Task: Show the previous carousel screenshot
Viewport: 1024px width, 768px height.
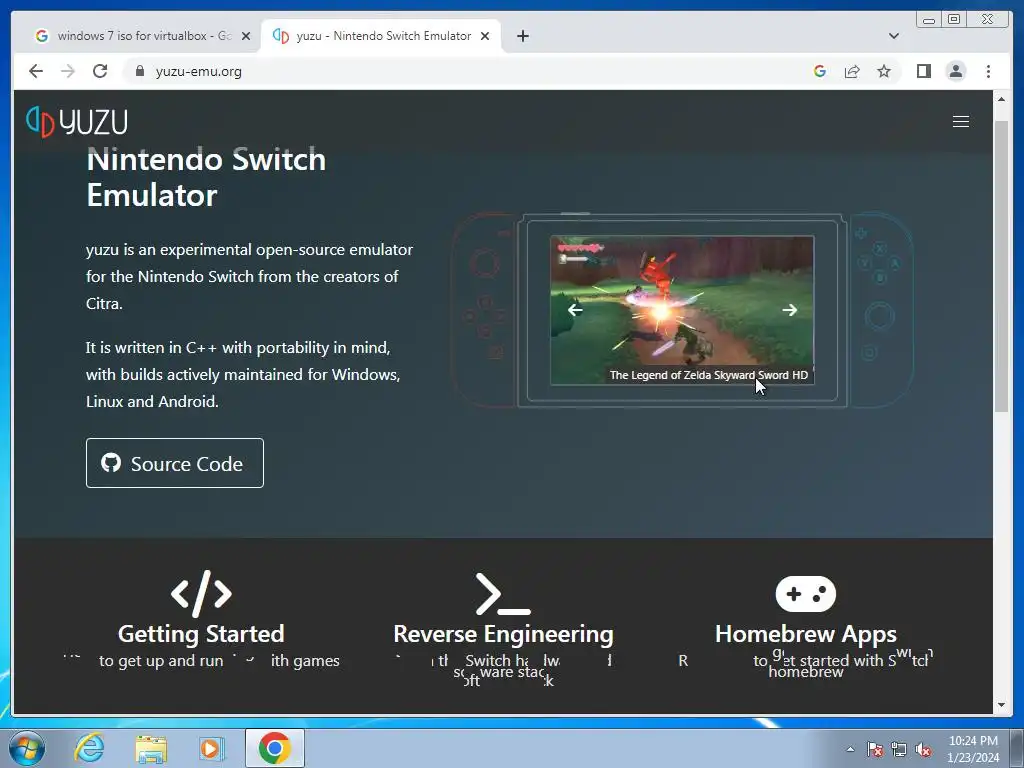Action: 575,310
